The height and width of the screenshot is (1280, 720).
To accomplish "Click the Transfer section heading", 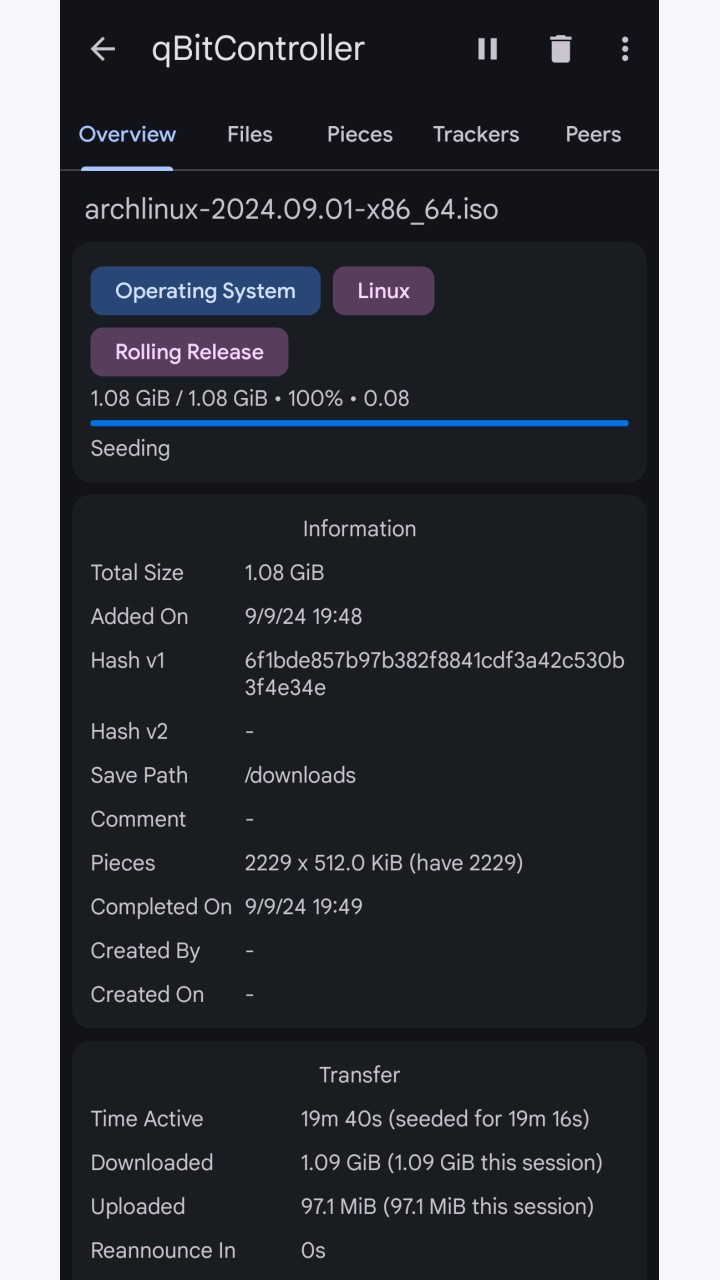I will pyautogui.click(x=359, y=1075).
